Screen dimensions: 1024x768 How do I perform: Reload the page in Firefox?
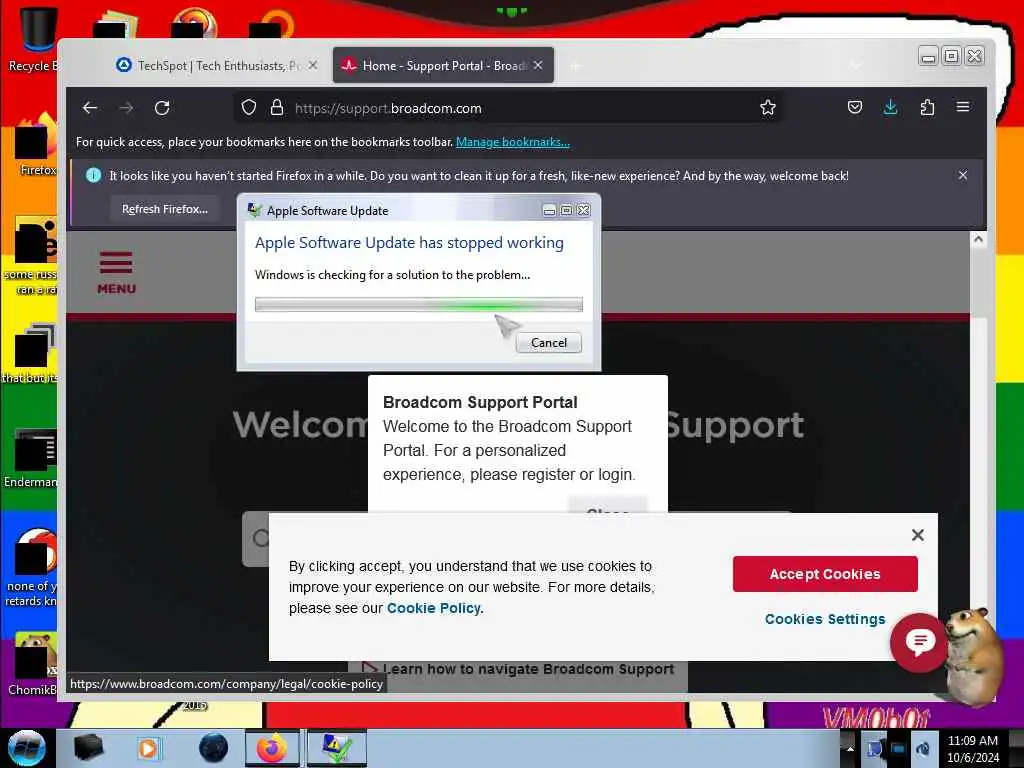click(162, 108)
